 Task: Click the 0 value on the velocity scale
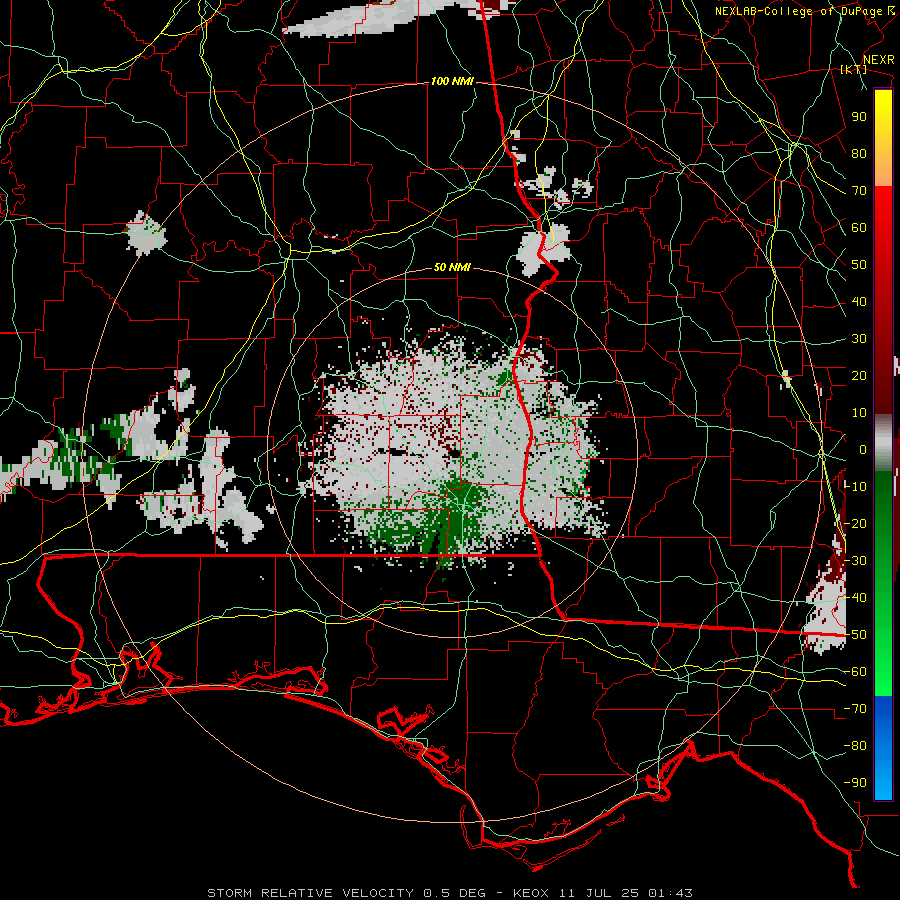[x=863, y=450]
